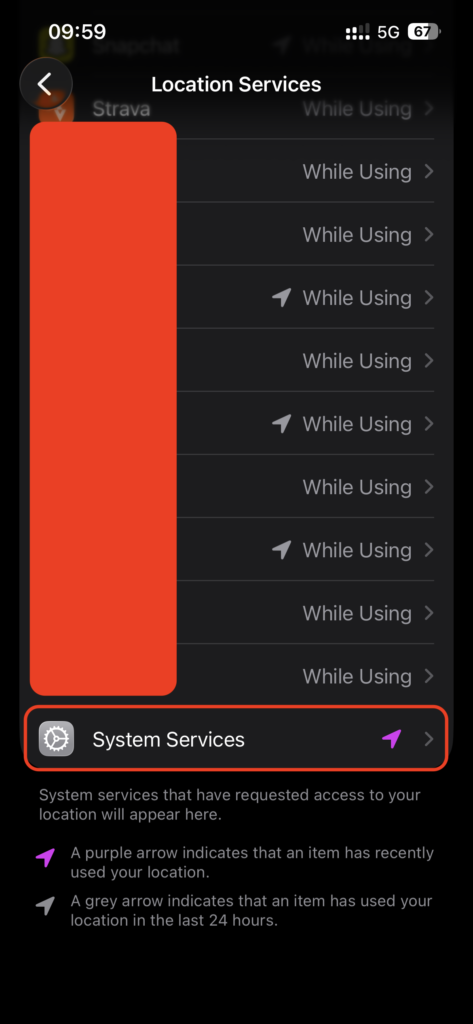Screen dimensions: 473x1024
Task: Expand the chevron on System Services row
Action: (429, 739)
